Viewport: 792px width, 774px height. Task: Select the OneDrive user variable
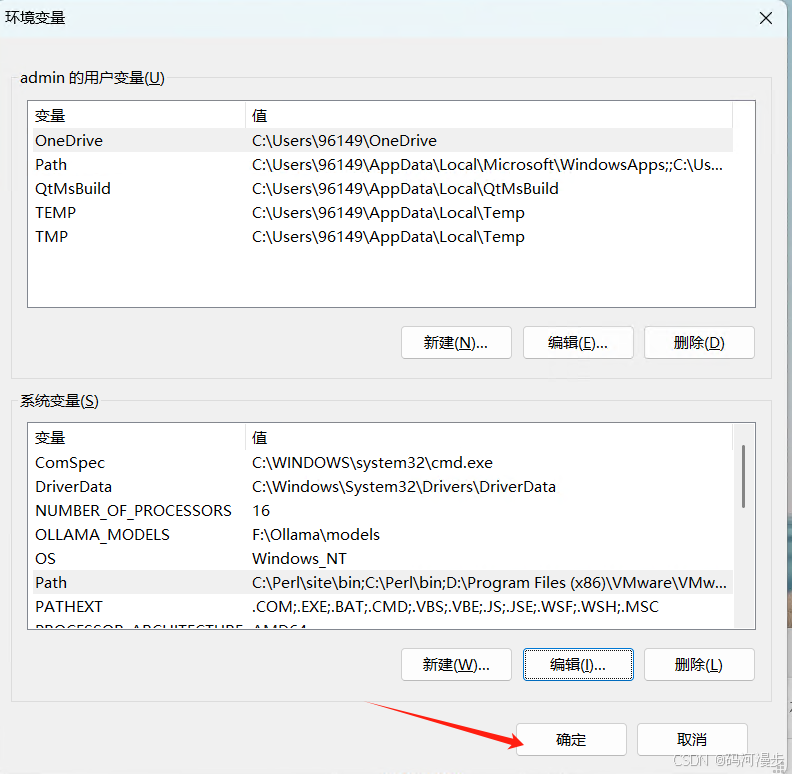click(x=383, y=140)
